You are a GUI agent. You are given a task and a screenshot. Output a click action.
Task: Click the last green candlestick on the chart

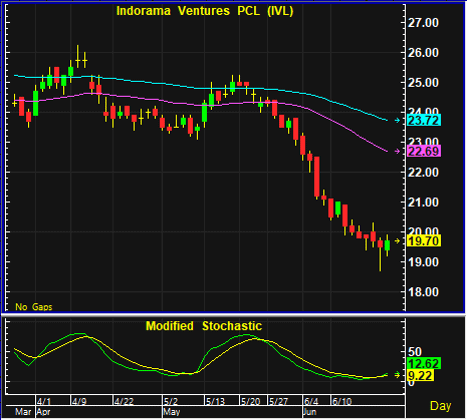387,245
